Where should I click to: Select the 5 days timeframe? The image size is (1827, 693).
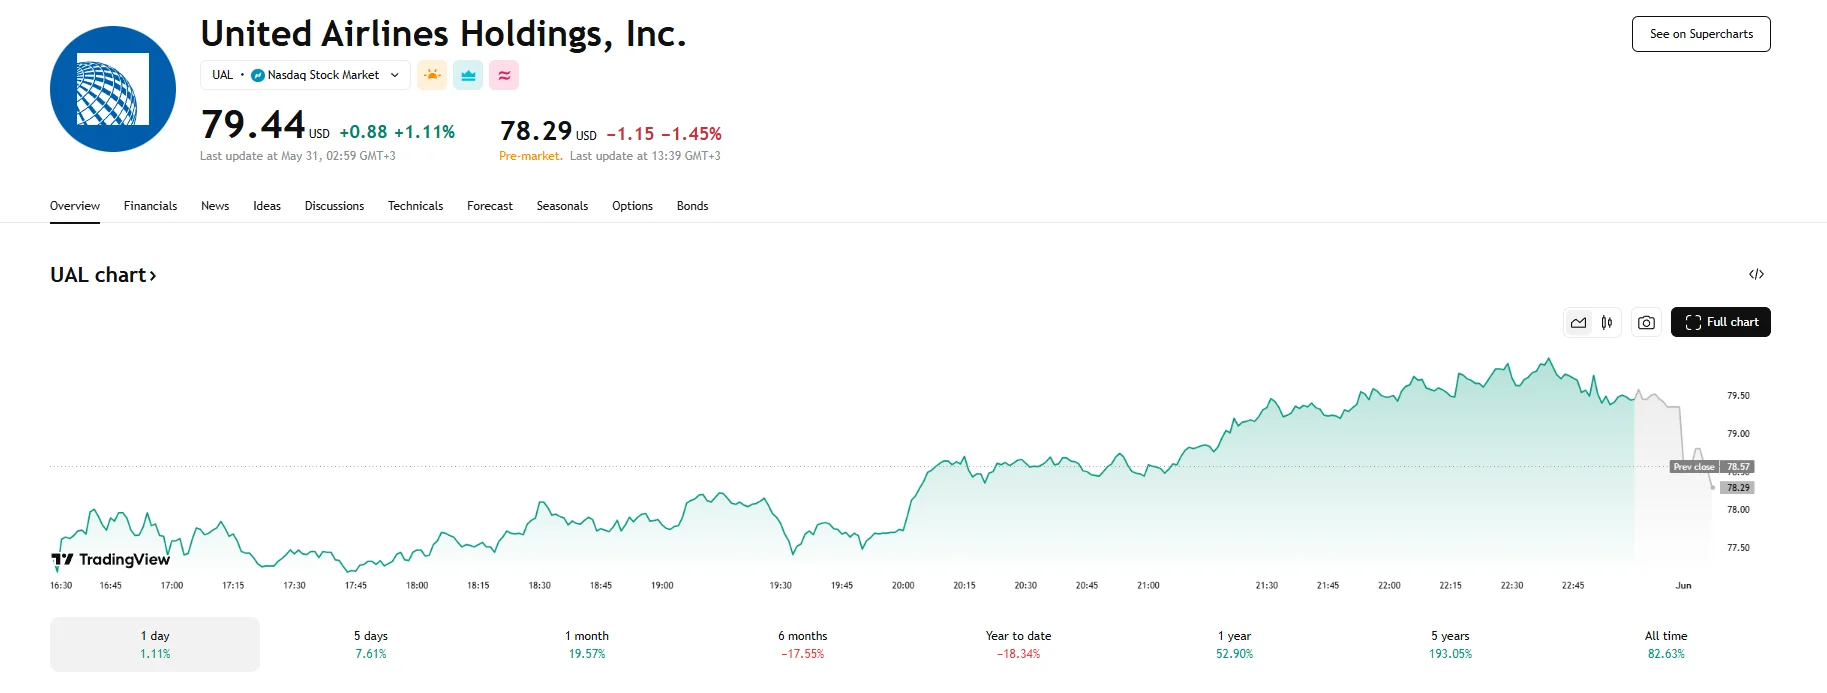coord(370,643)
